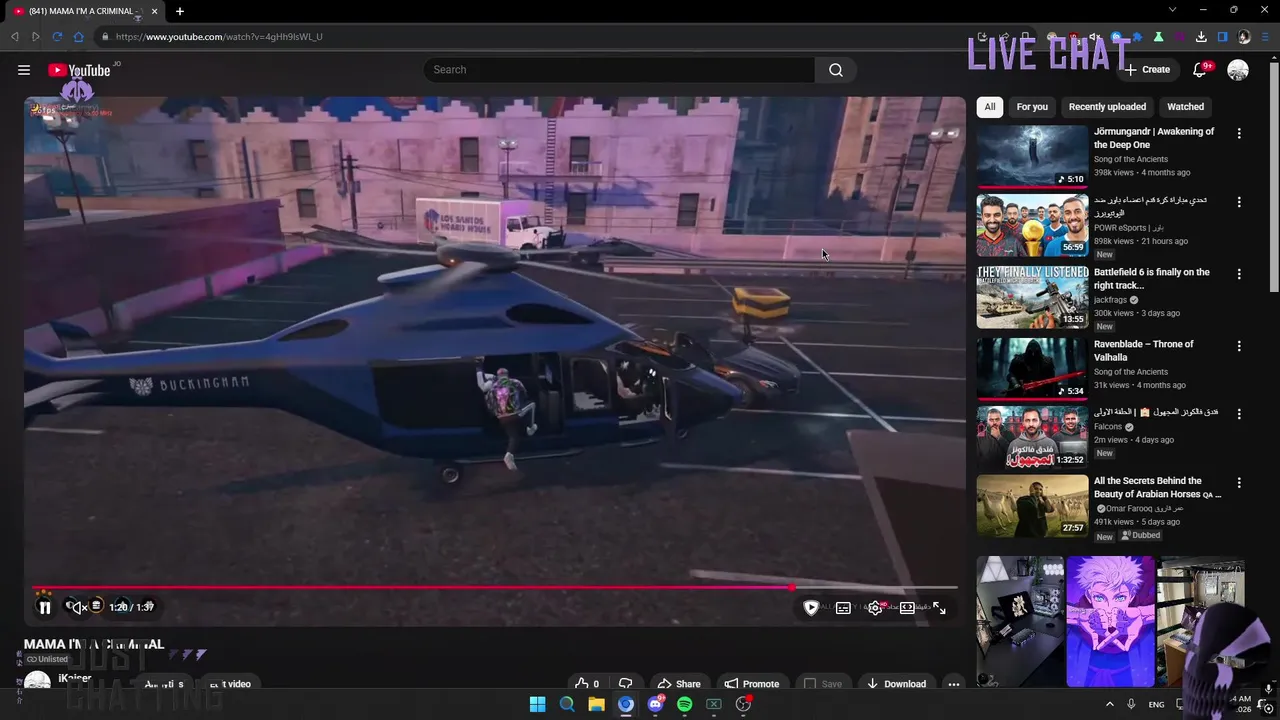Click the jackfrags channel name
The image size is (1280, 720).
tap(1110, 300)
